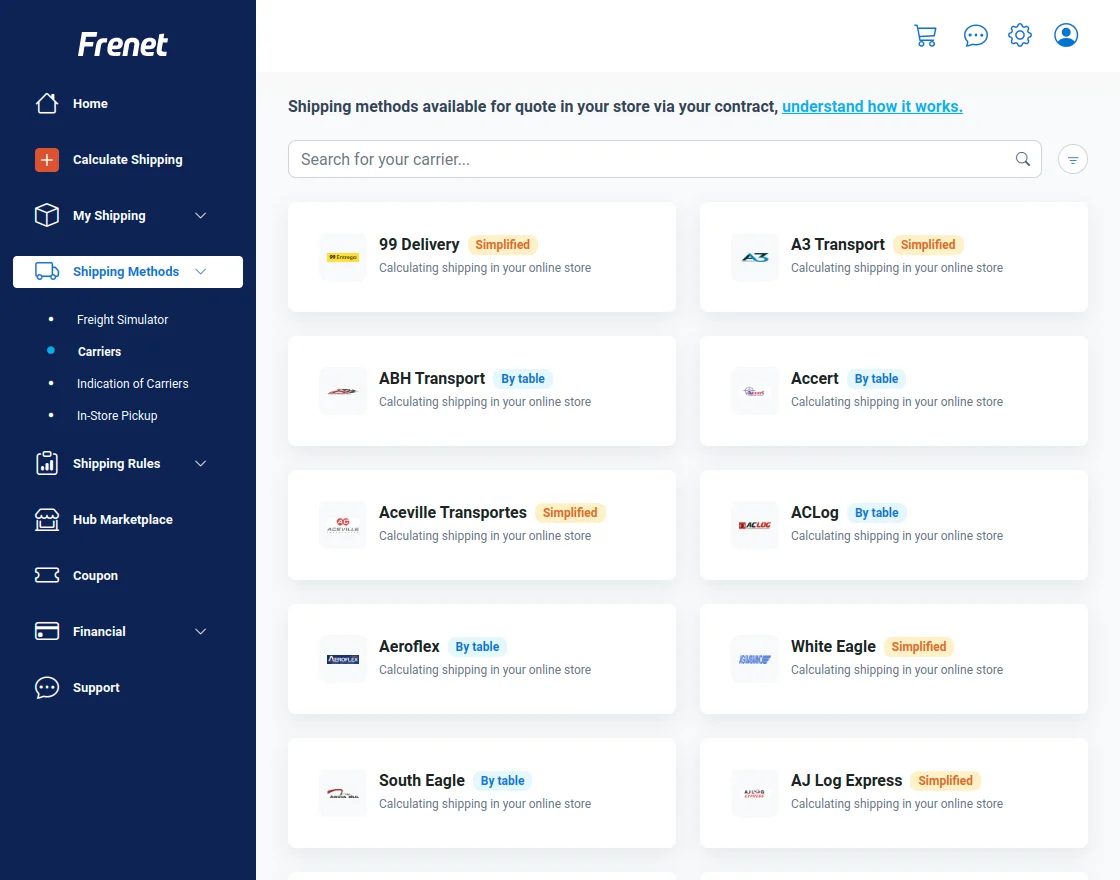The image size is (1120, 880).
Task: Open the Accert carrier name
Action: [x=815, y=379]
